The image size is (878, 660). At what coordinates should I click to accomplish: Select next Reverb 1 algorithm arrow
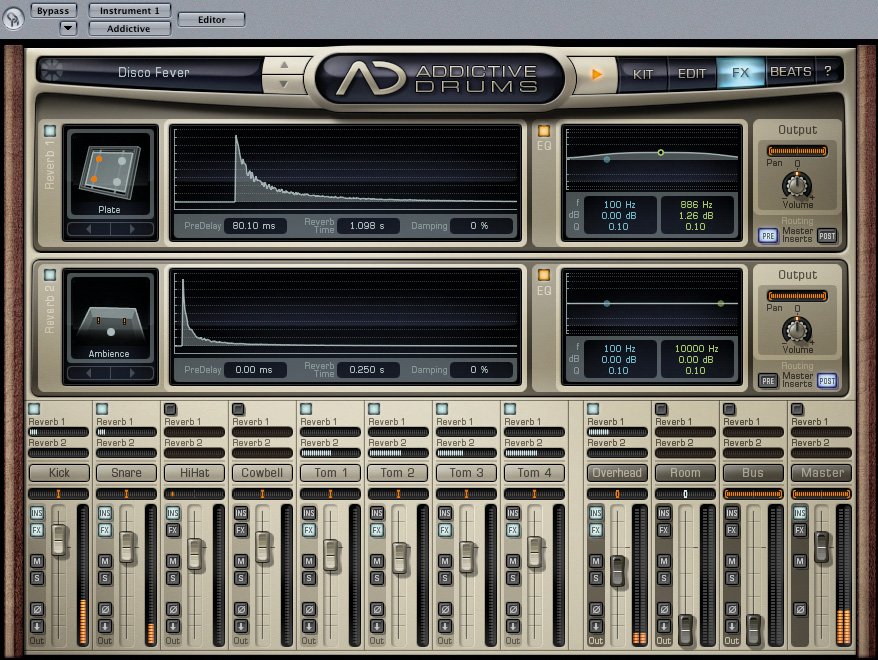pos(132,229)
